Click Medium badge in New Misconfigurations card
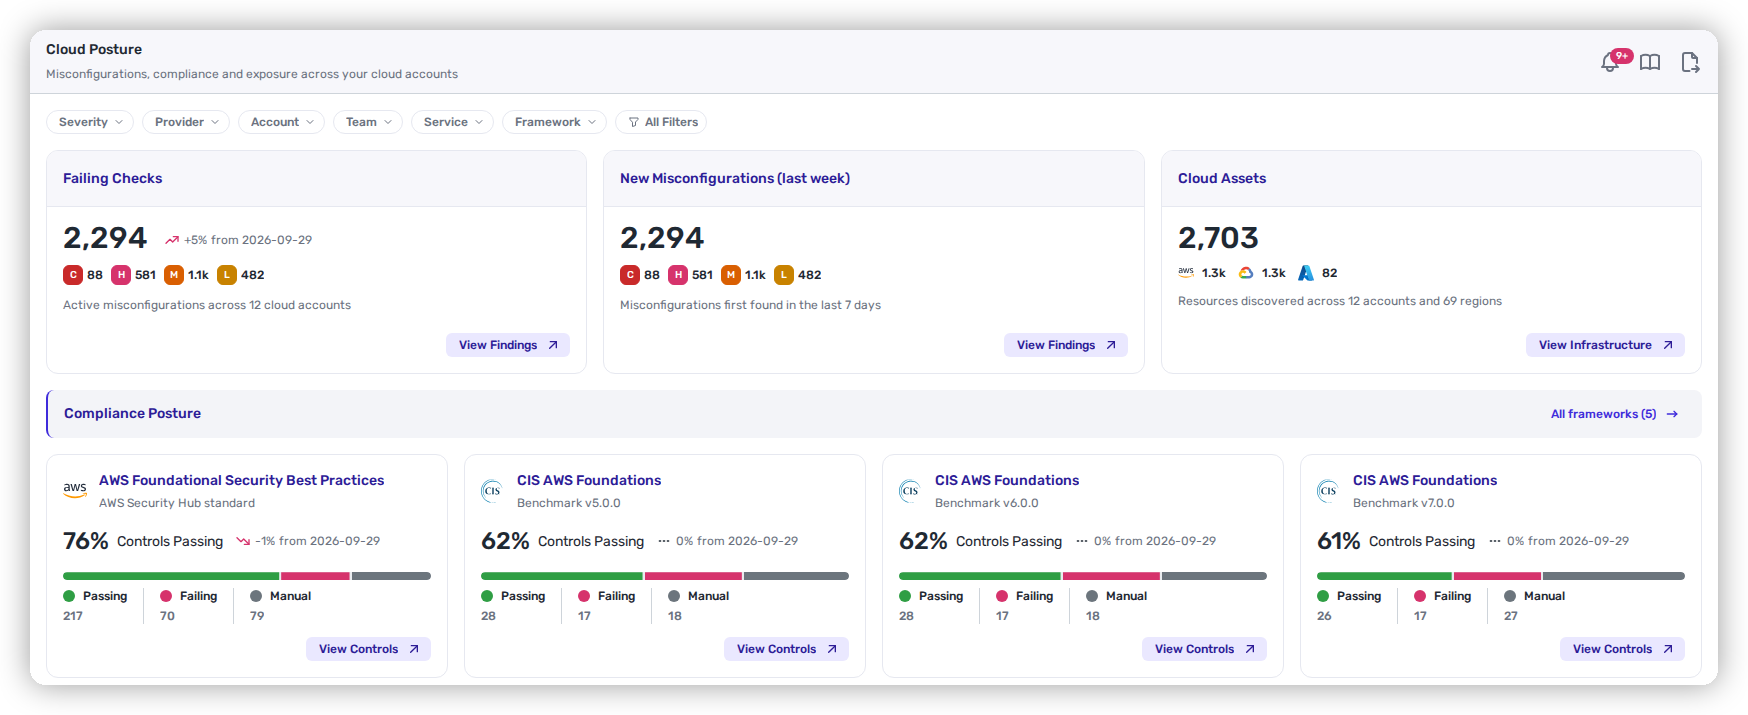1748x715 pixels. point(731,275)
